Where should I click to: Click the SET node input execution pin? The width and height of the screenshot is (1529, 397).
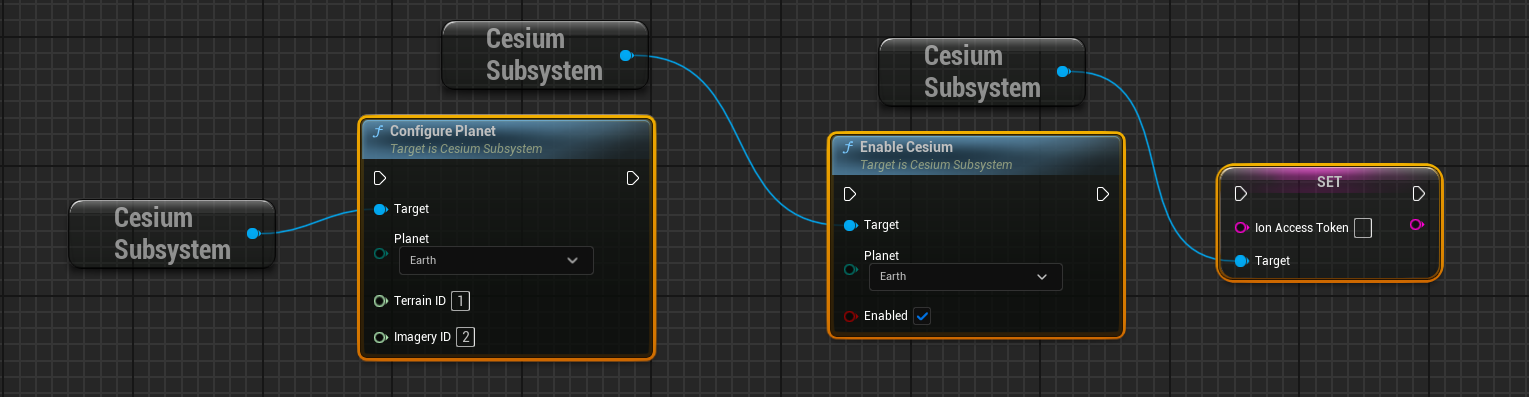coord(1241,193)
